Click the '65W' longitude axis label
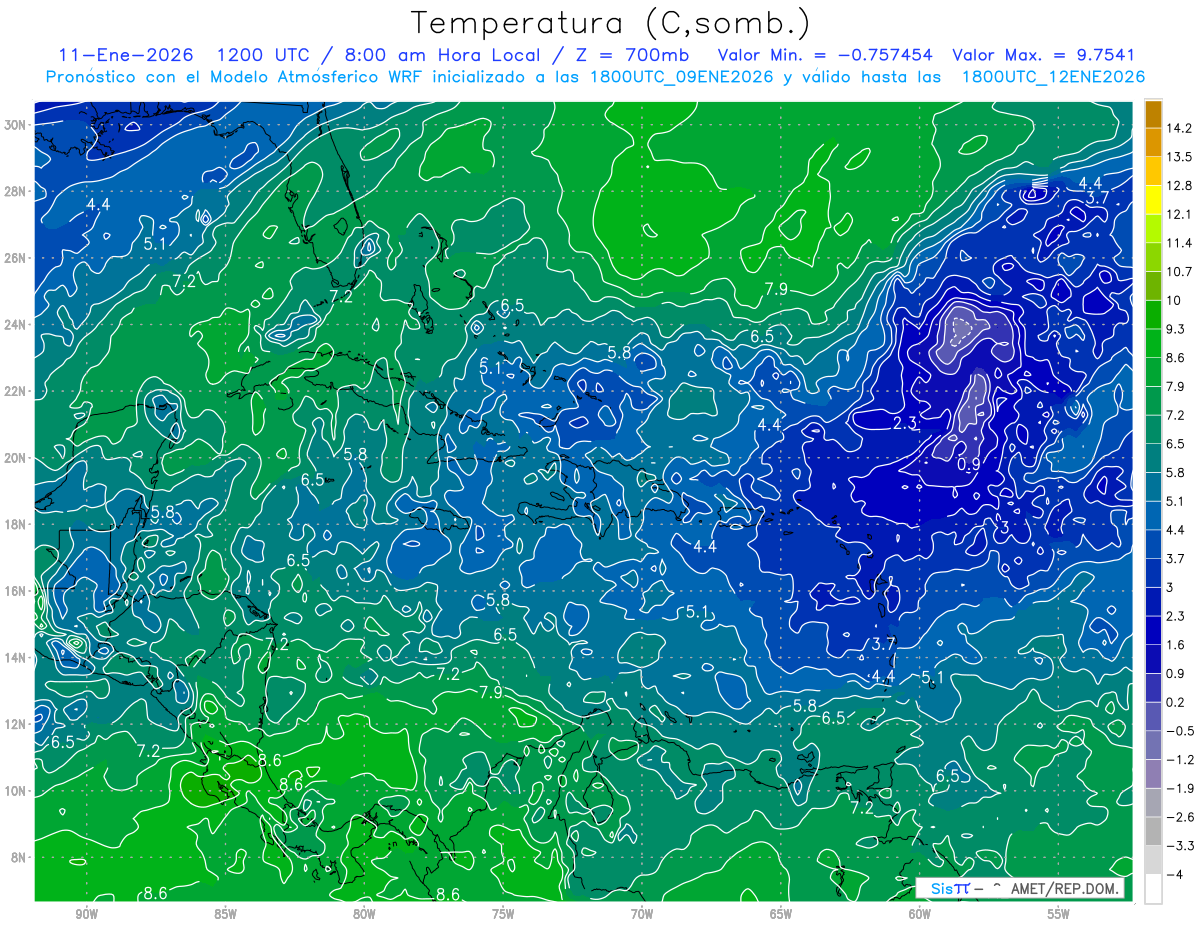1200x927 pixels. tap(781, 915)
